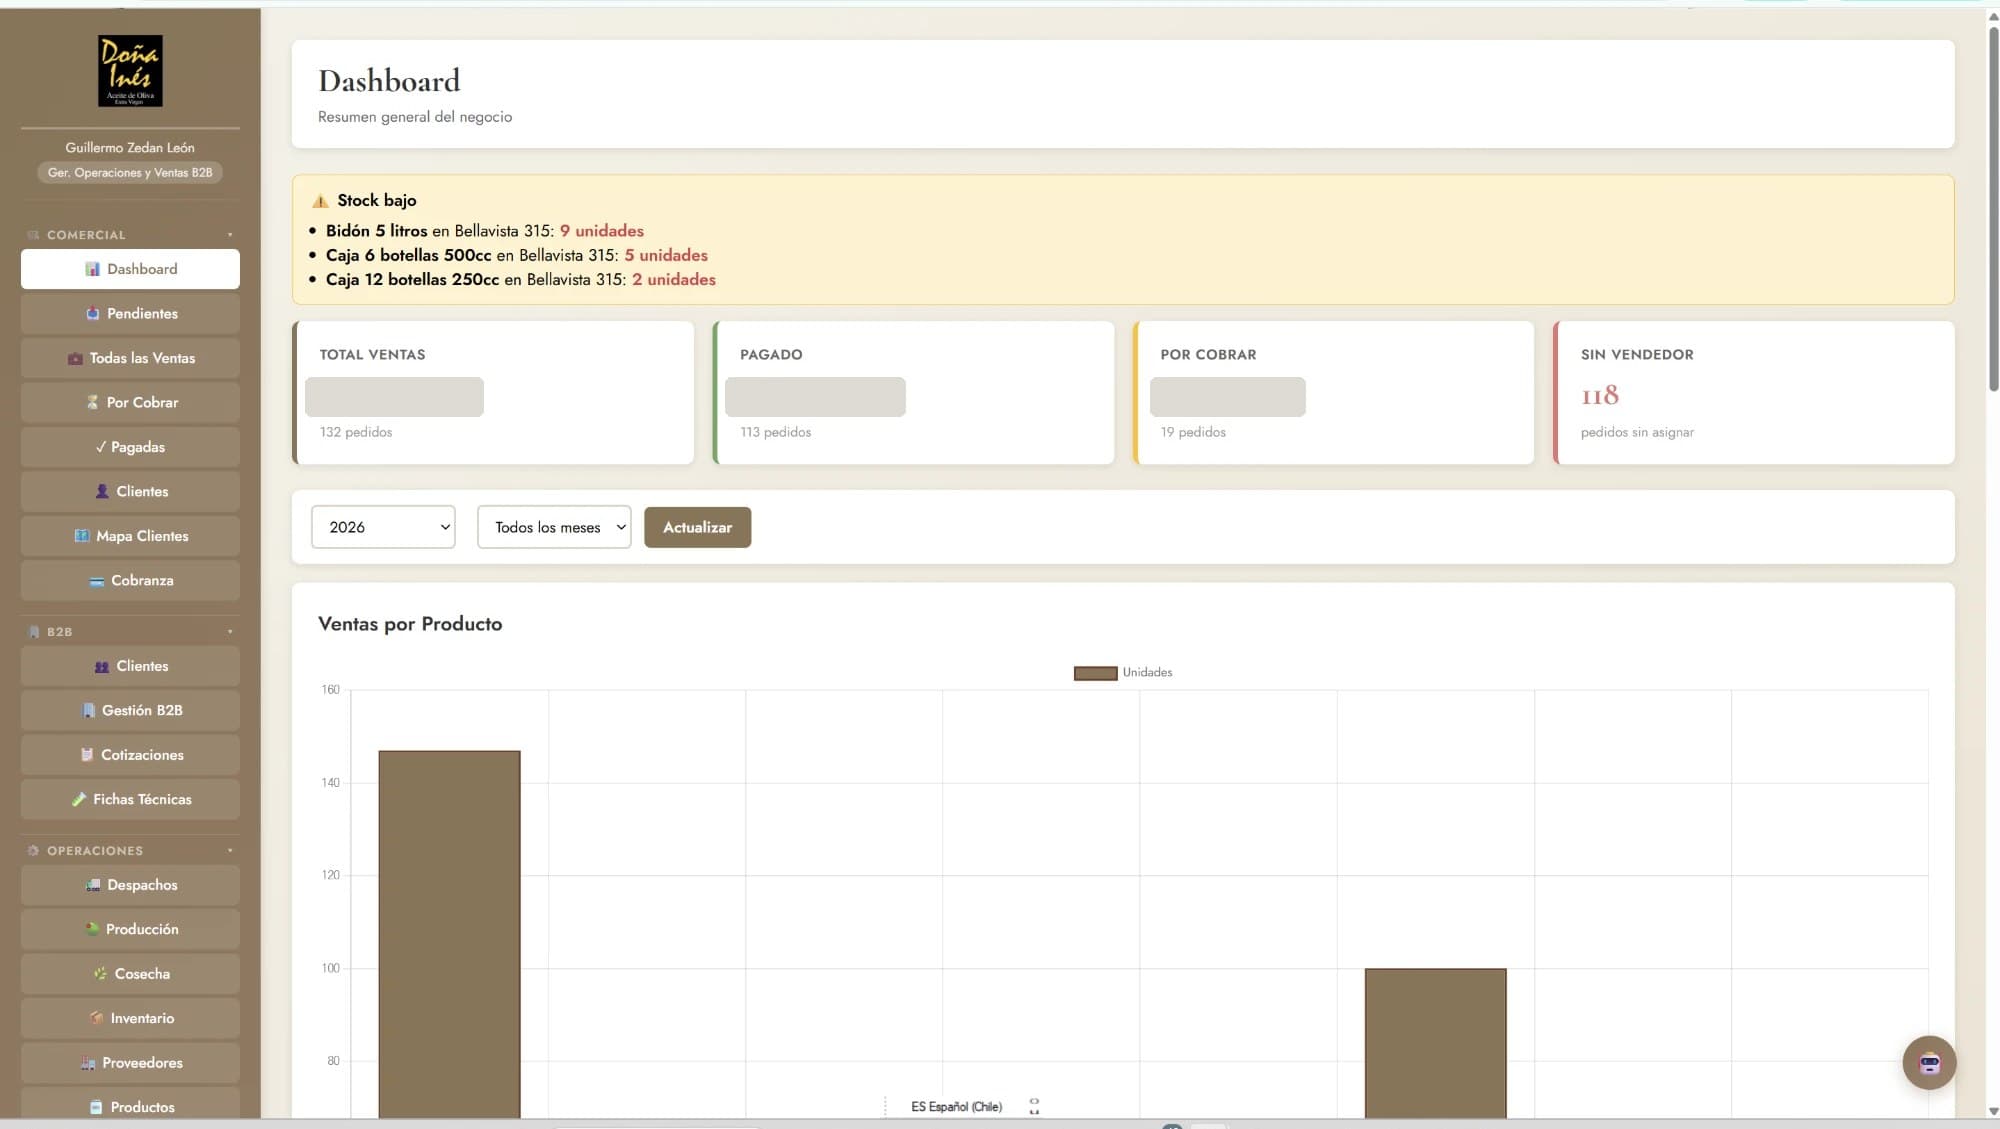Click ES Español (Chile) language indicator

[x=956, y=1107]
